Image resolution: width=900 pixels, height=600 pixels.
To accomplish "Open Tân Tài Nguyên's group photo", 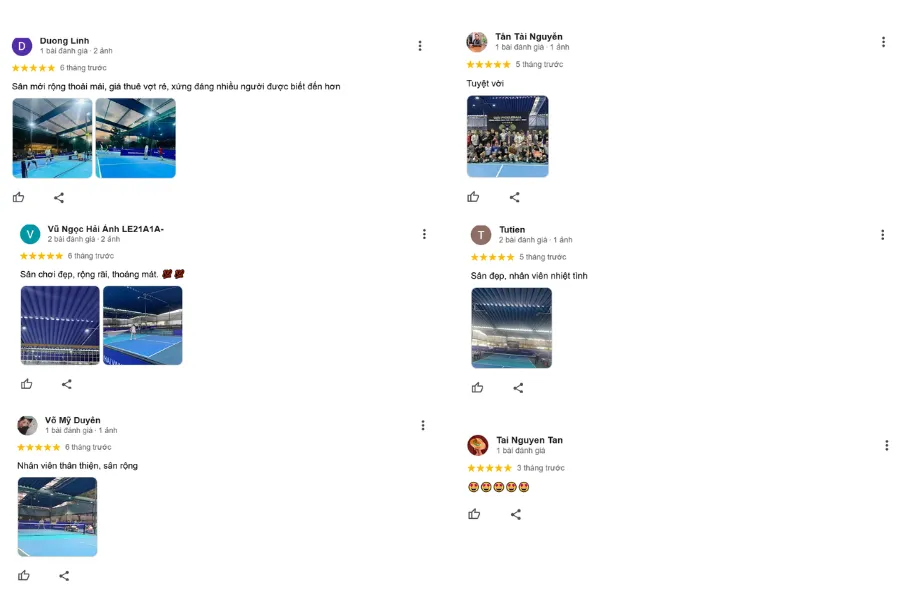I will [x=507, y=136].
